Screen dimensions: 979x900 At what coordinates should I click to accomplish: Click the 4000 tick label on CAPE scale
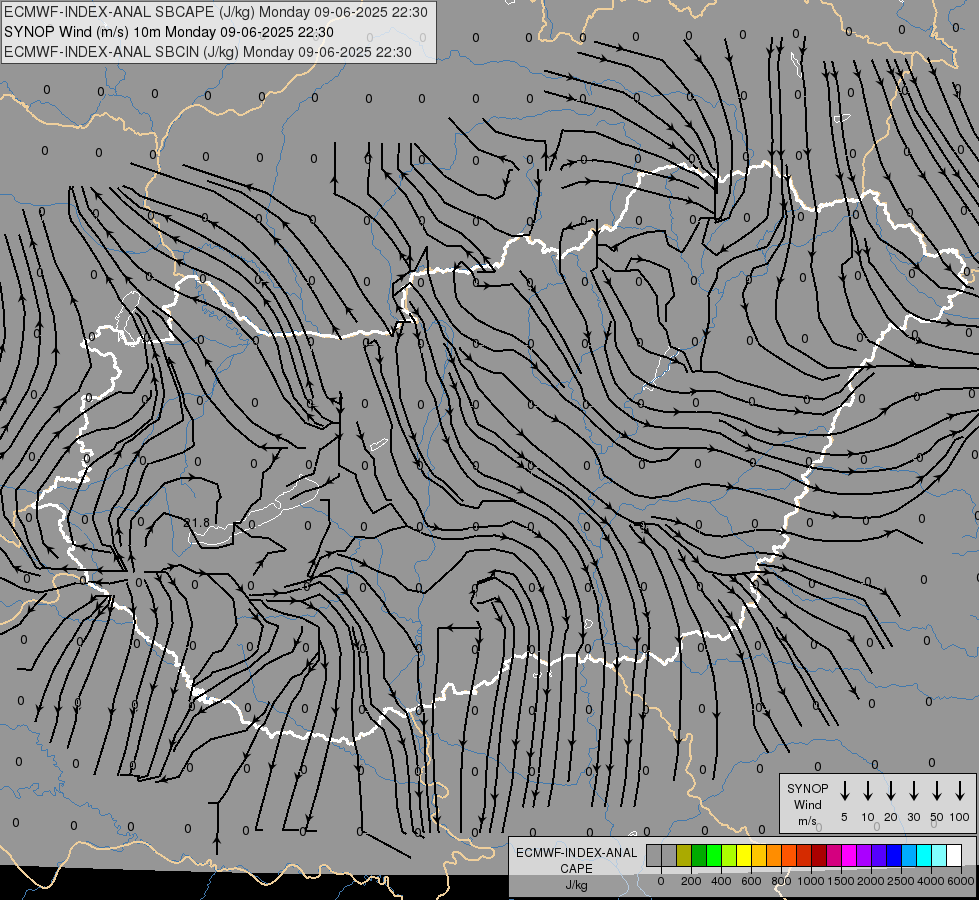[x=931, y=881]
